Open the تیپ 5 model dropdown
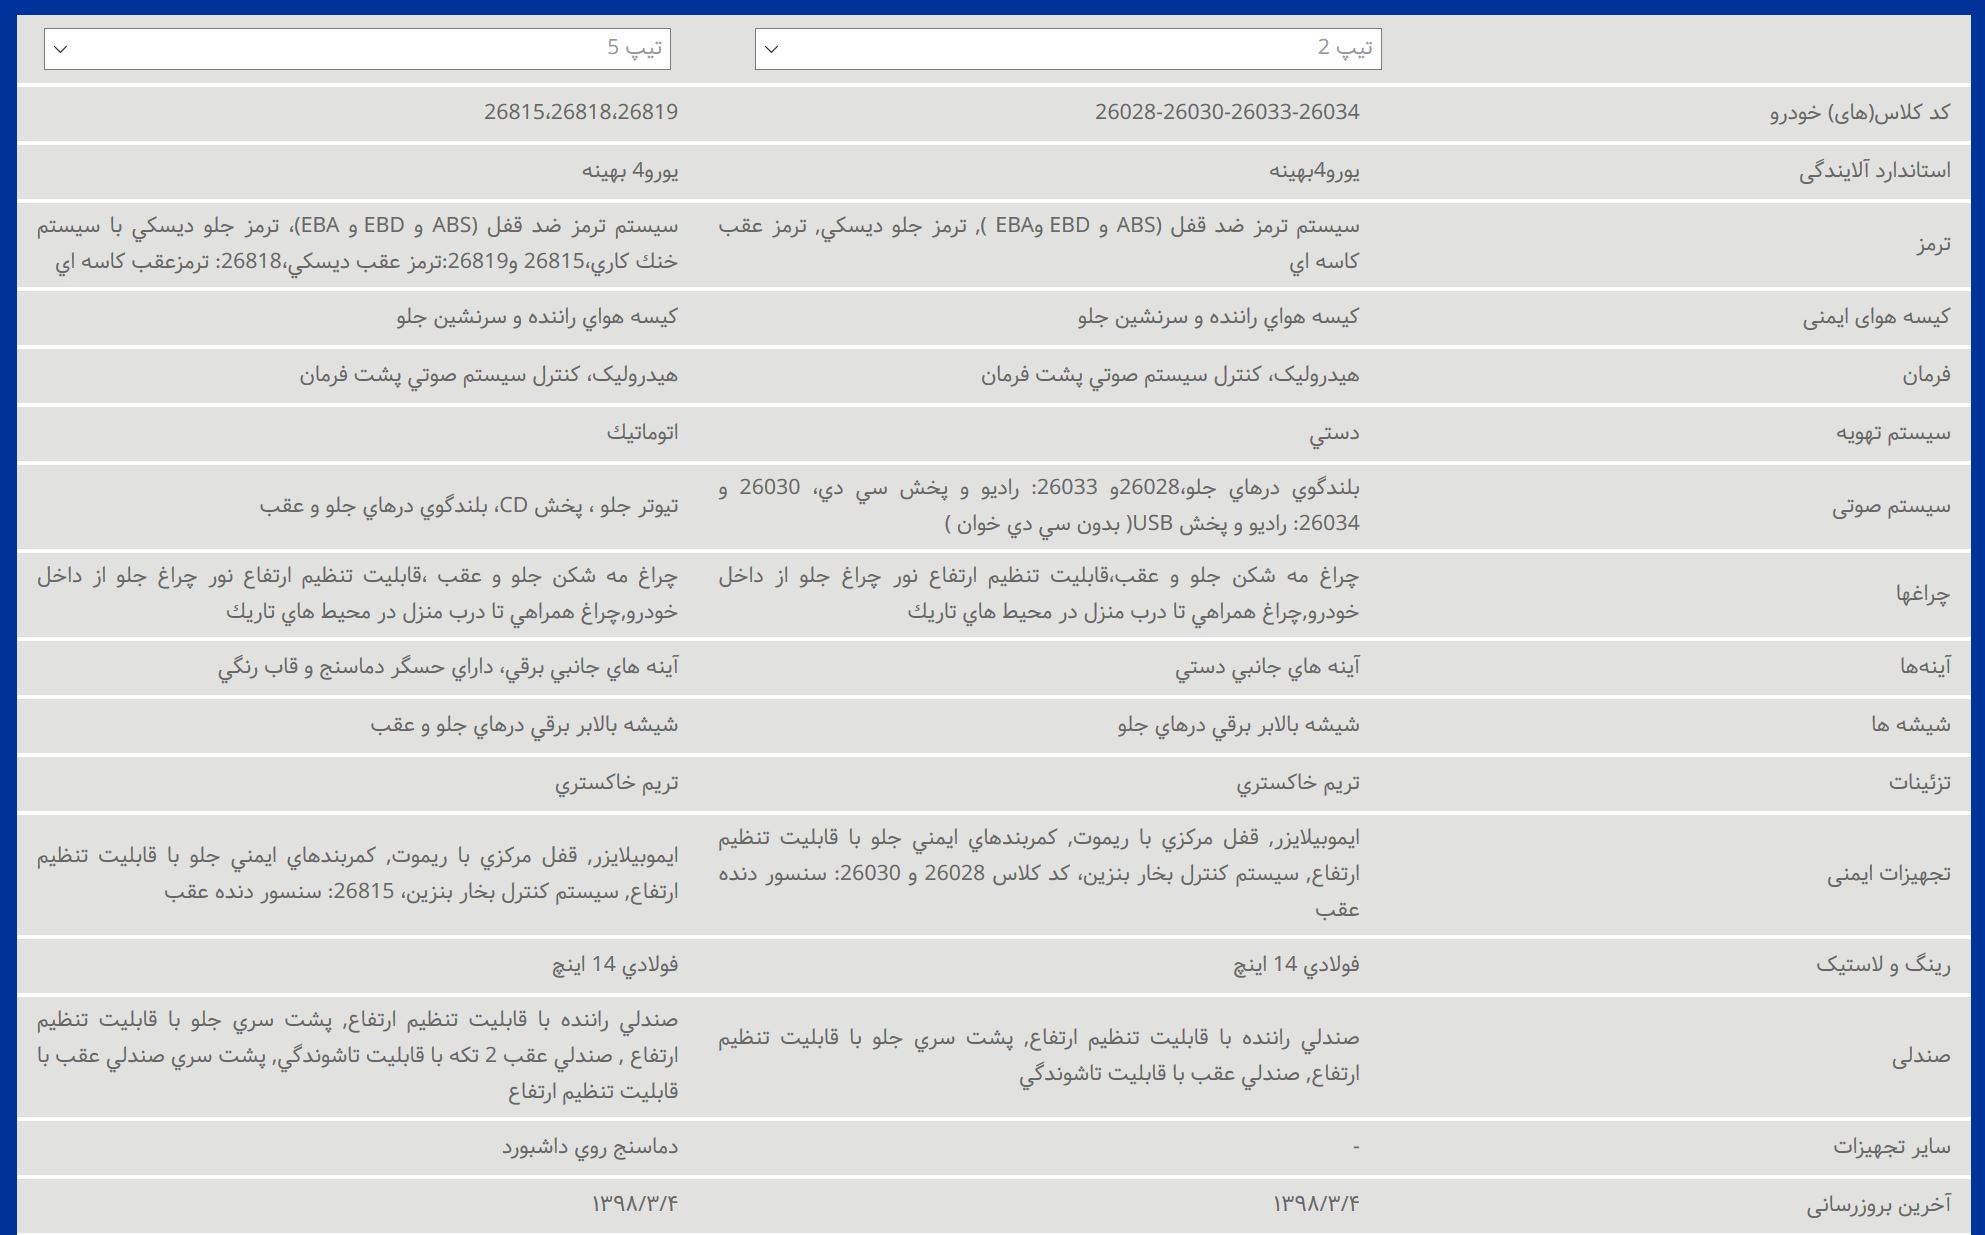This screenshot has width=1985, height=1235. point(357,49)
